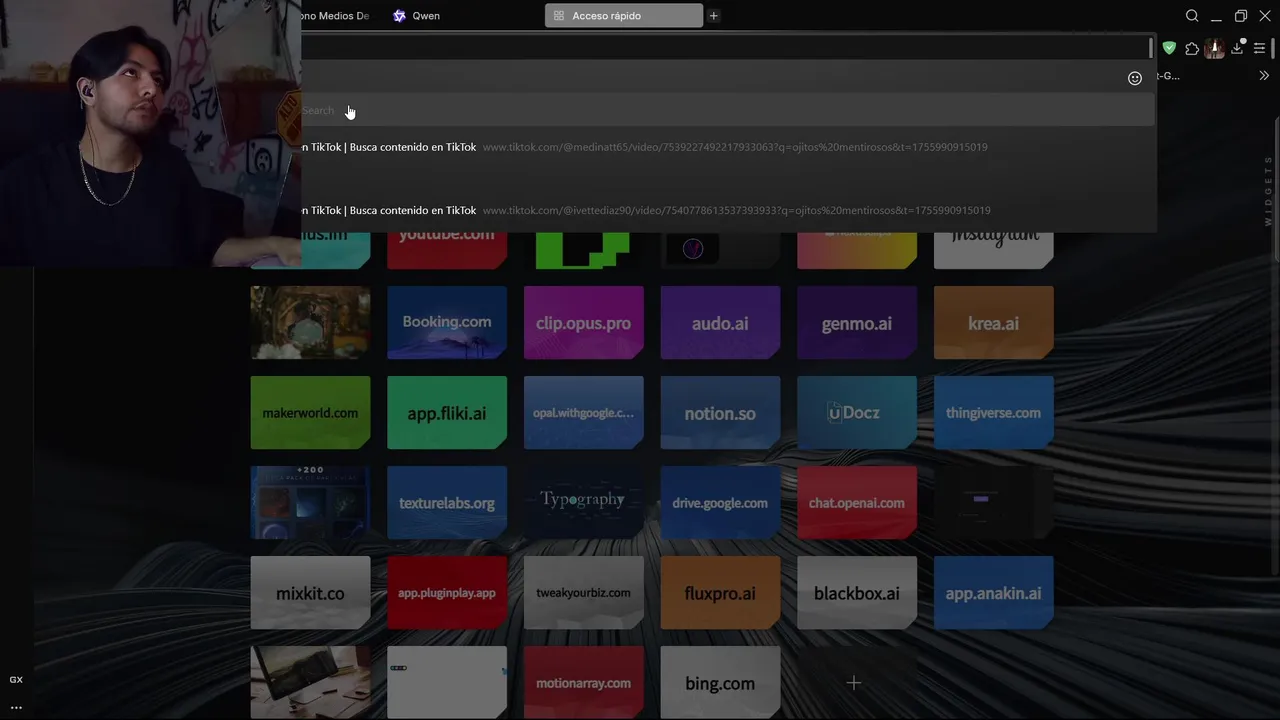Screen dimensions: 1280x720
Task: Open the profile avatar in the toolbar
Action: tap(1214, 48)
